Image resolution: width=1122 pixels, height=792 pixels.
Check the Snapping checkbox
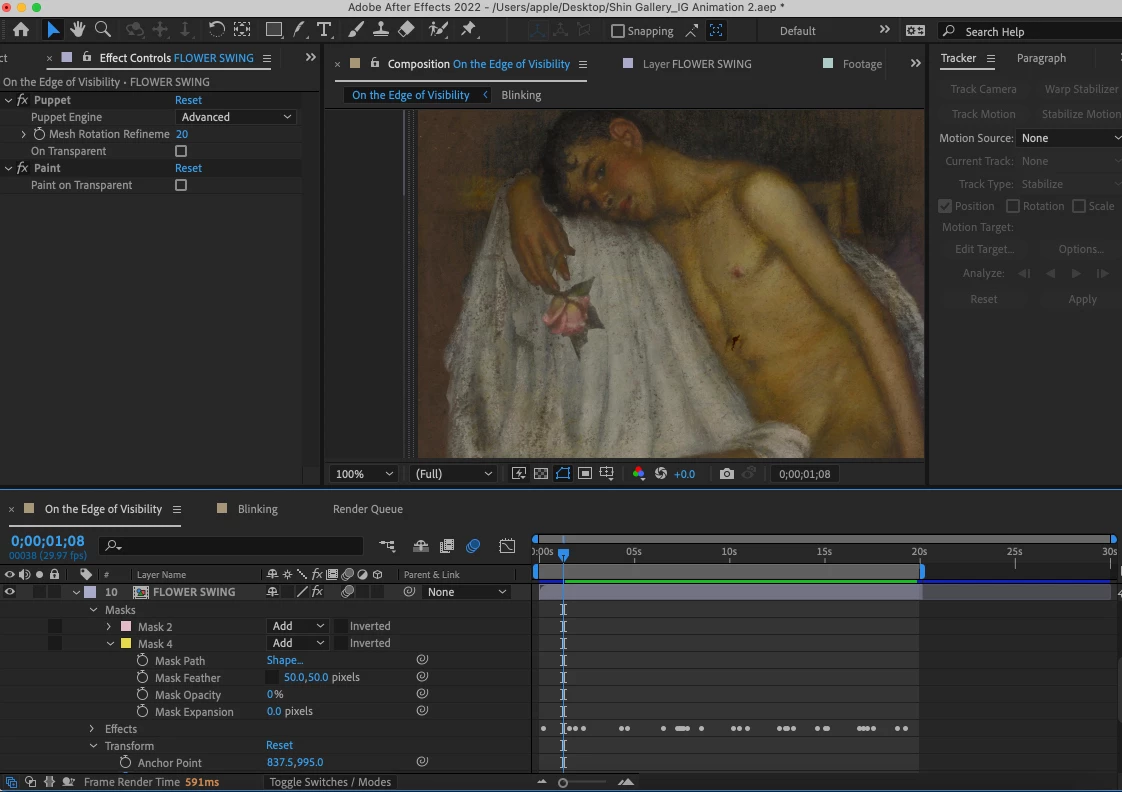tap(618, 31)
